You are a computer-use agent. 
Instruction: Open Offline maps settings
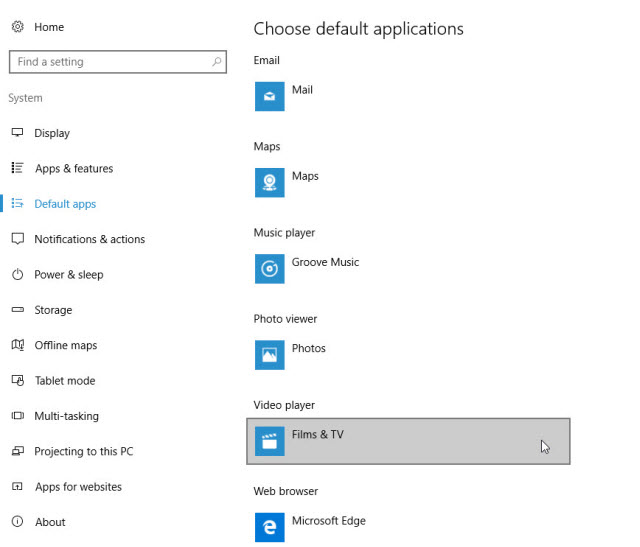coord(66,345)
